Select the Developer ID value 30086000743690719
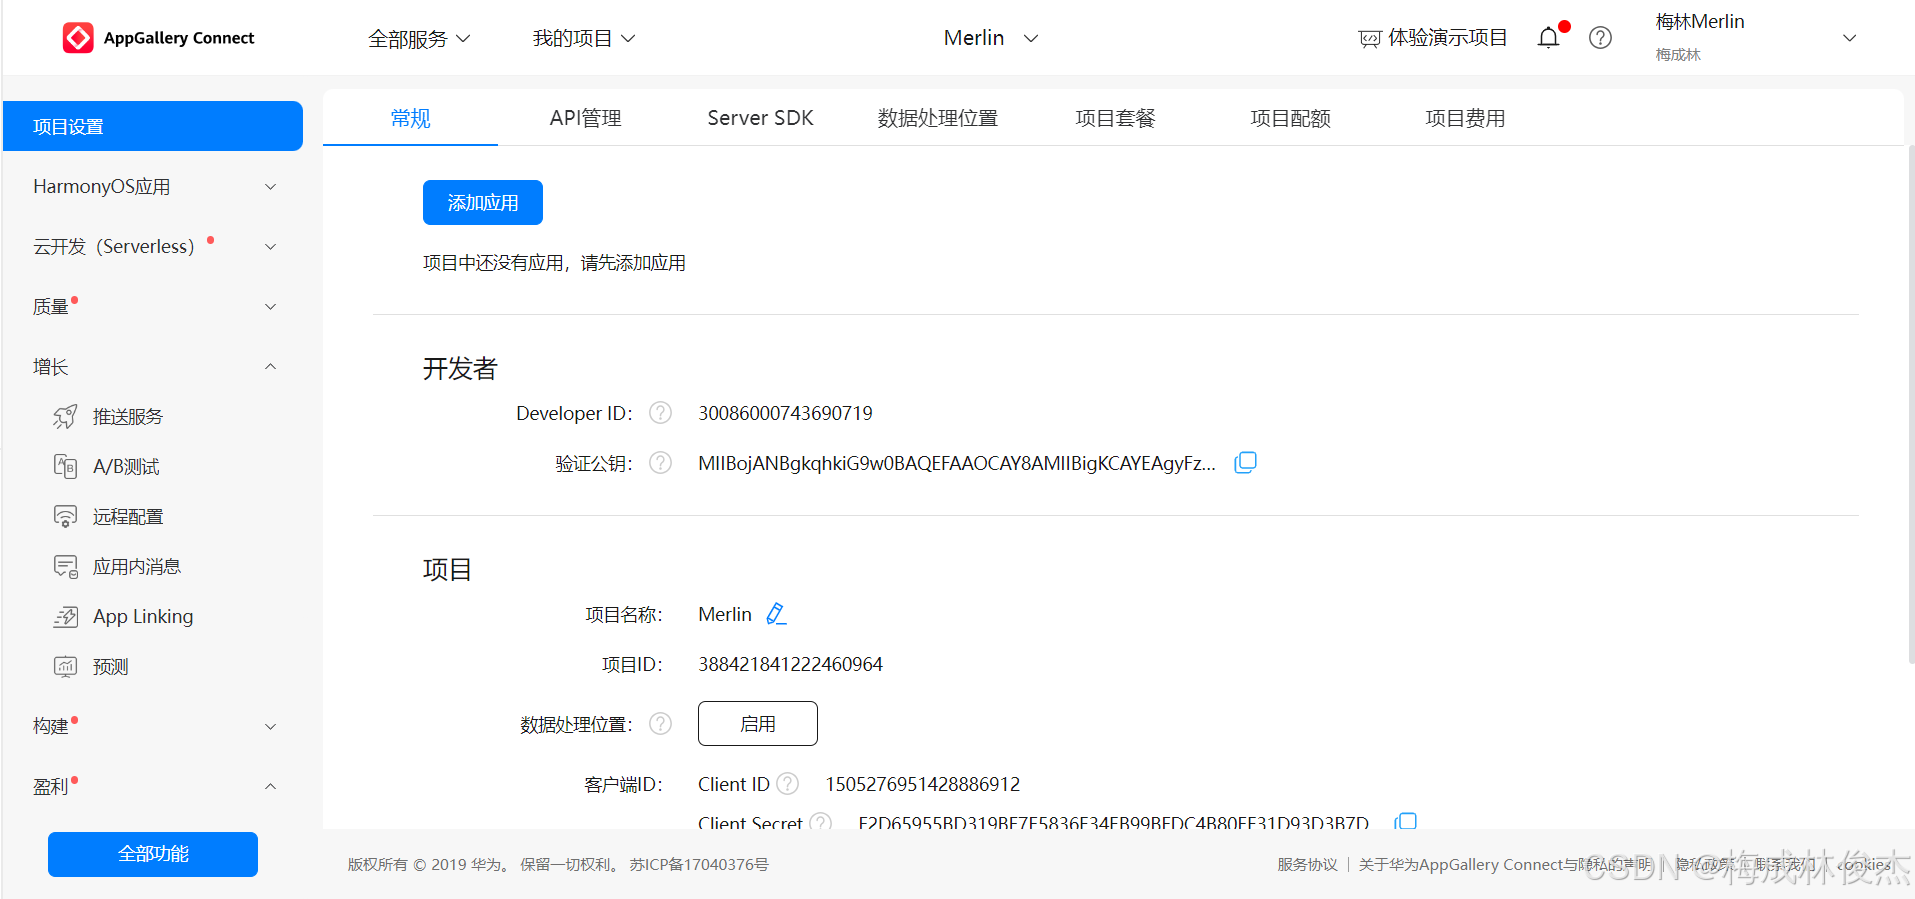Viewport: 1915px width, 899px height. [x=785, y=413]
